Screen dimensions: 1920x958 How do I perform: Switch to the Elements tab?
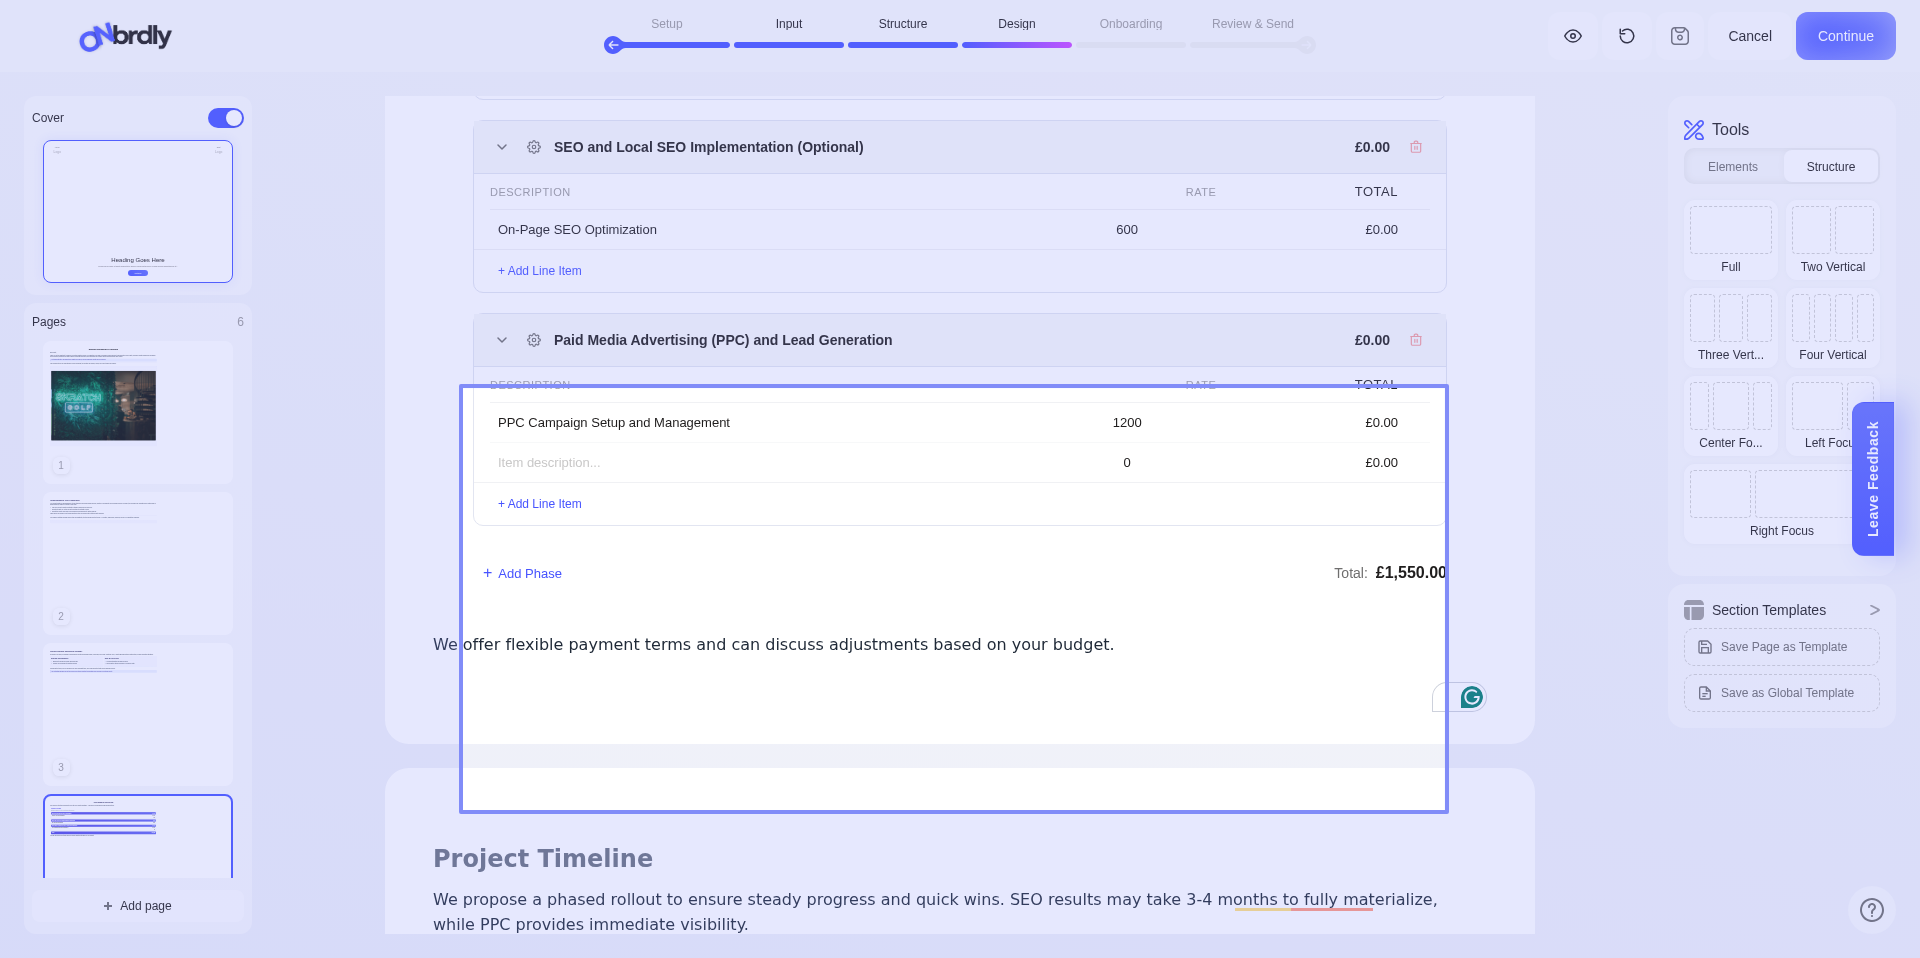click(x=1732, y=167)
